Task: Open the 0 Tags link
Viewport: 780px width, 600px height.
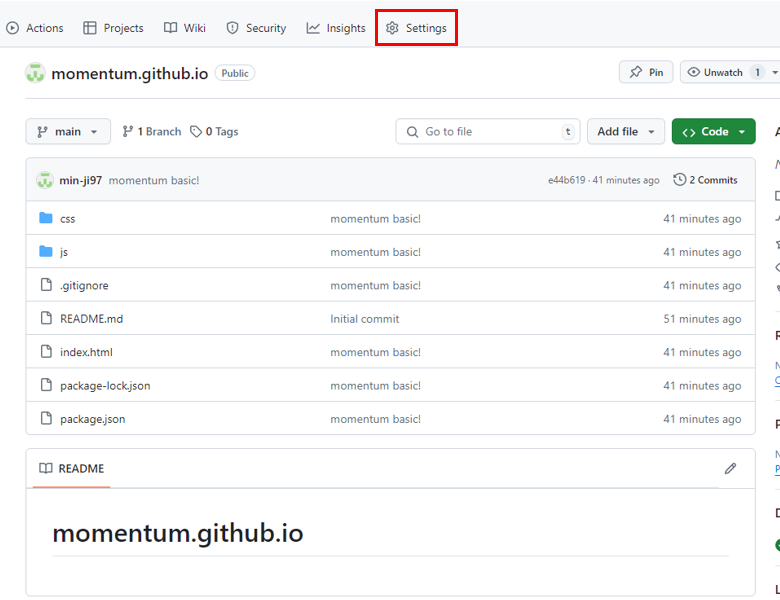Action: (x=214, y=131)
